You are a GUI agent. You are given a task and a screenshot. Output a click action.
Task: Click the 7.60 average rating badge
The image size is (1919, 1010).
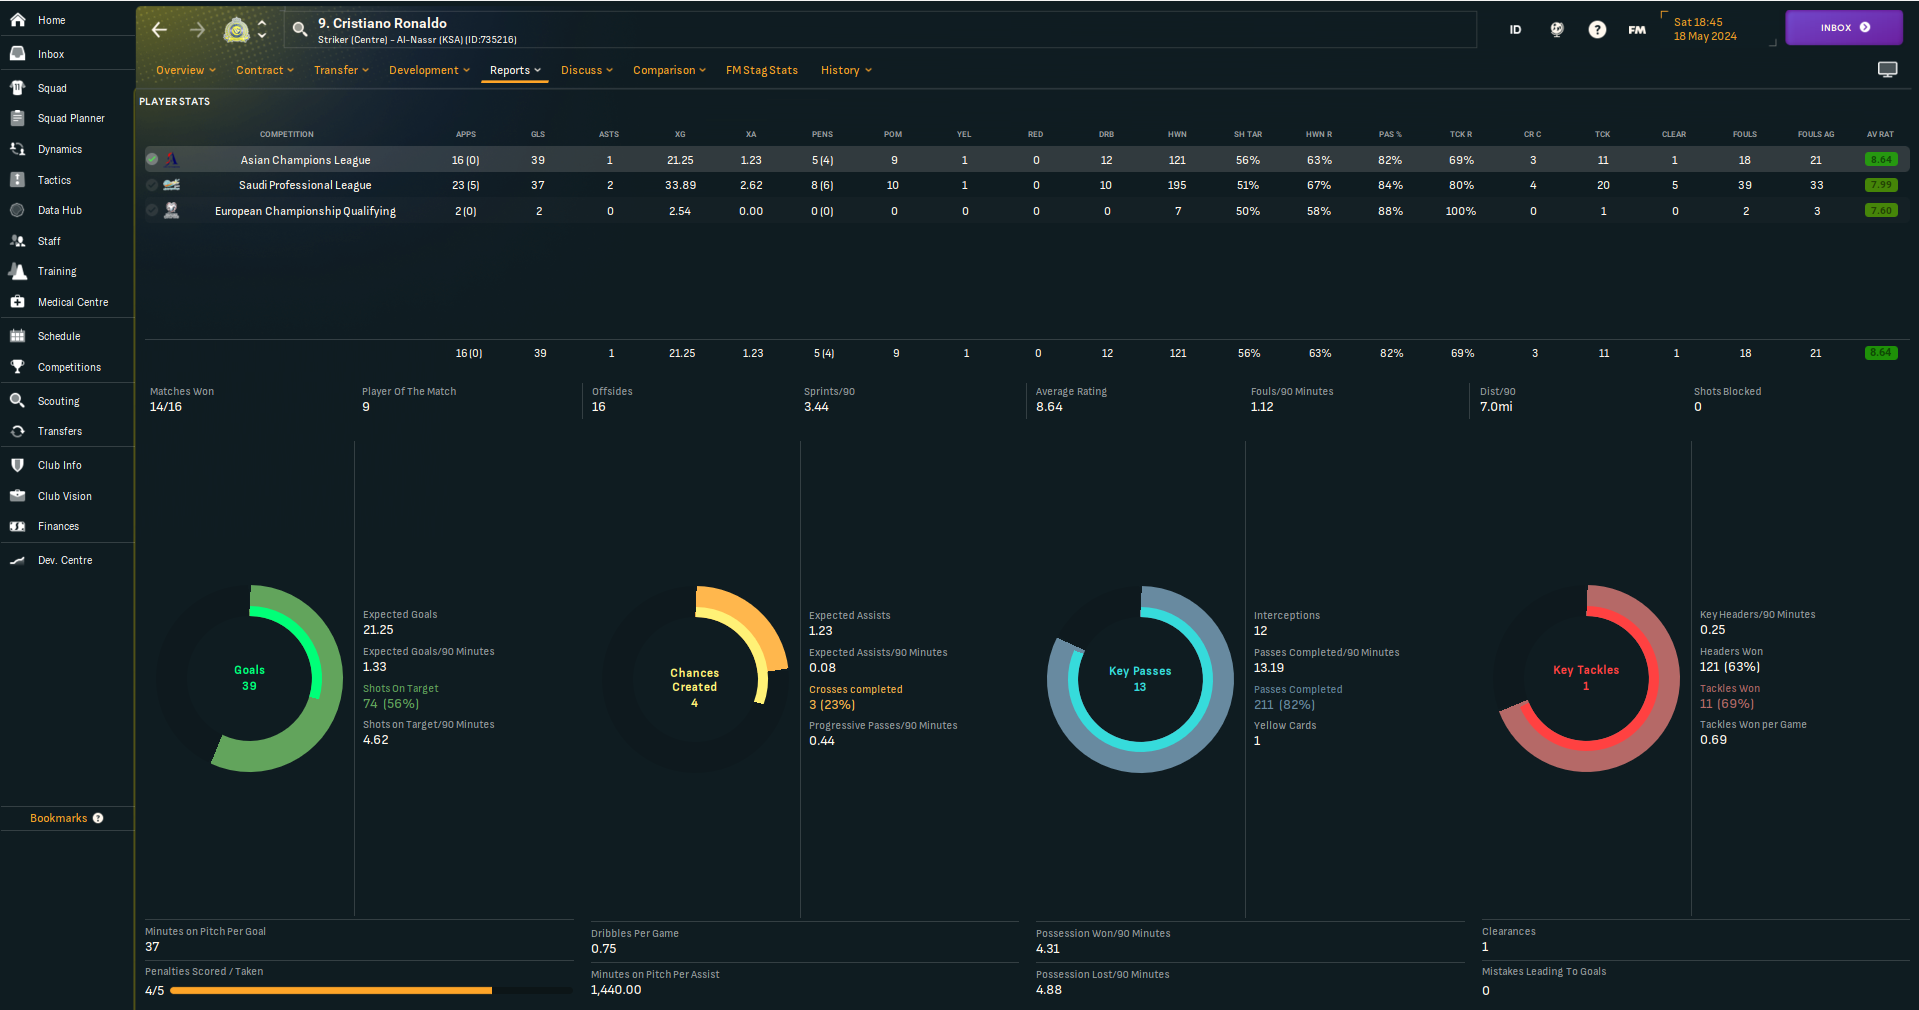pyautogui.click(x=1881, y=211)
